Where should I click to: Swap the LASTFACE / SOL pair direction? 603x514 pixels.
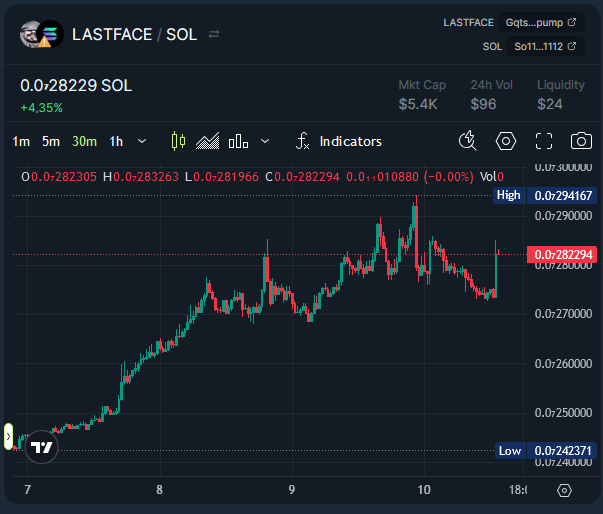[x=214, y=34]
